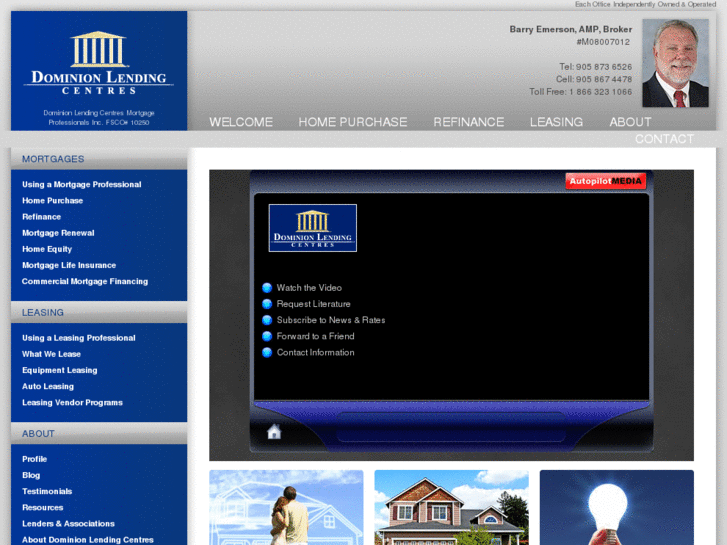Open Lenders & Associations link
727x545 pixels.
[x=68, y=524]
